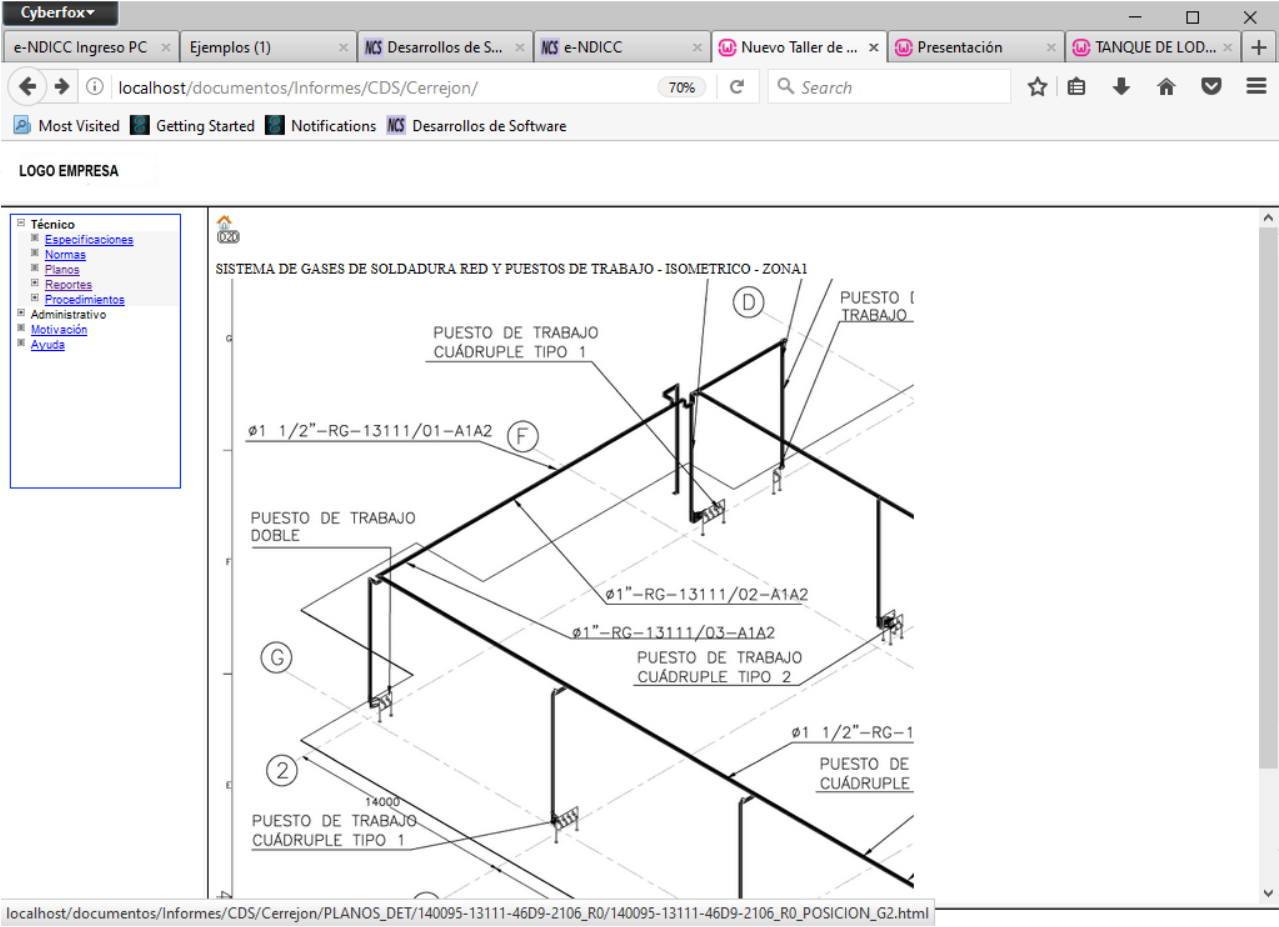1279x927 pixels.
Task: Reload the page with the refresh icon
Action: point(737,87)
